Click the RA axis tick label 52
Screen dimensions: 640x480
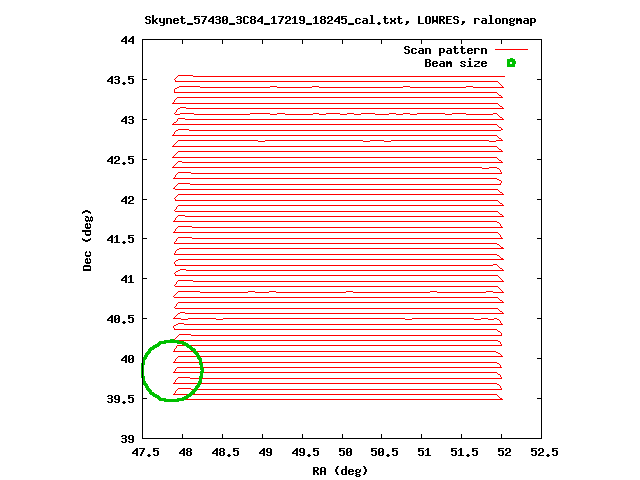pyautogui.click(x=504, y=452)
